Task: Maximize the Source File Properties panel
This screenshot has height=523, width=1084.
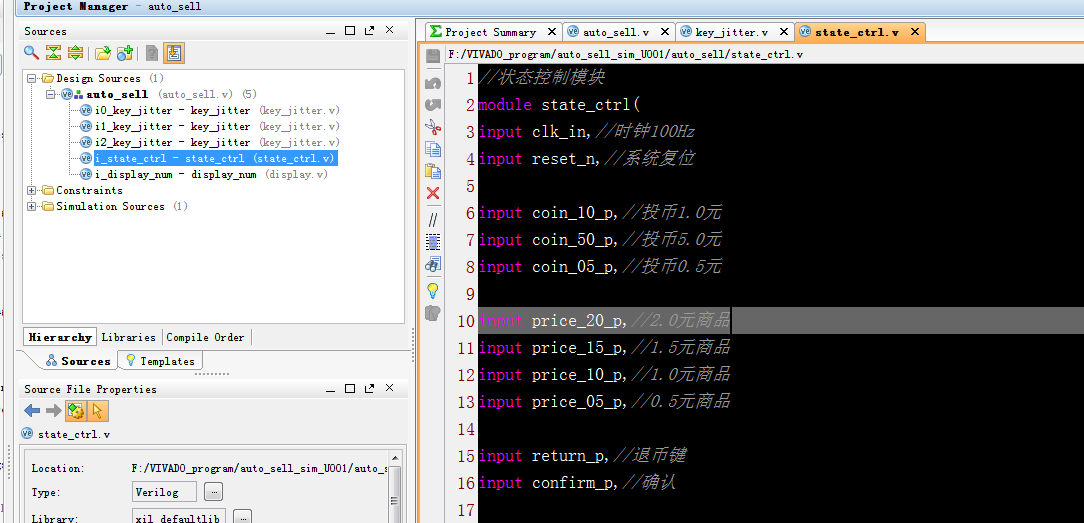Action: tap(350, 388)
